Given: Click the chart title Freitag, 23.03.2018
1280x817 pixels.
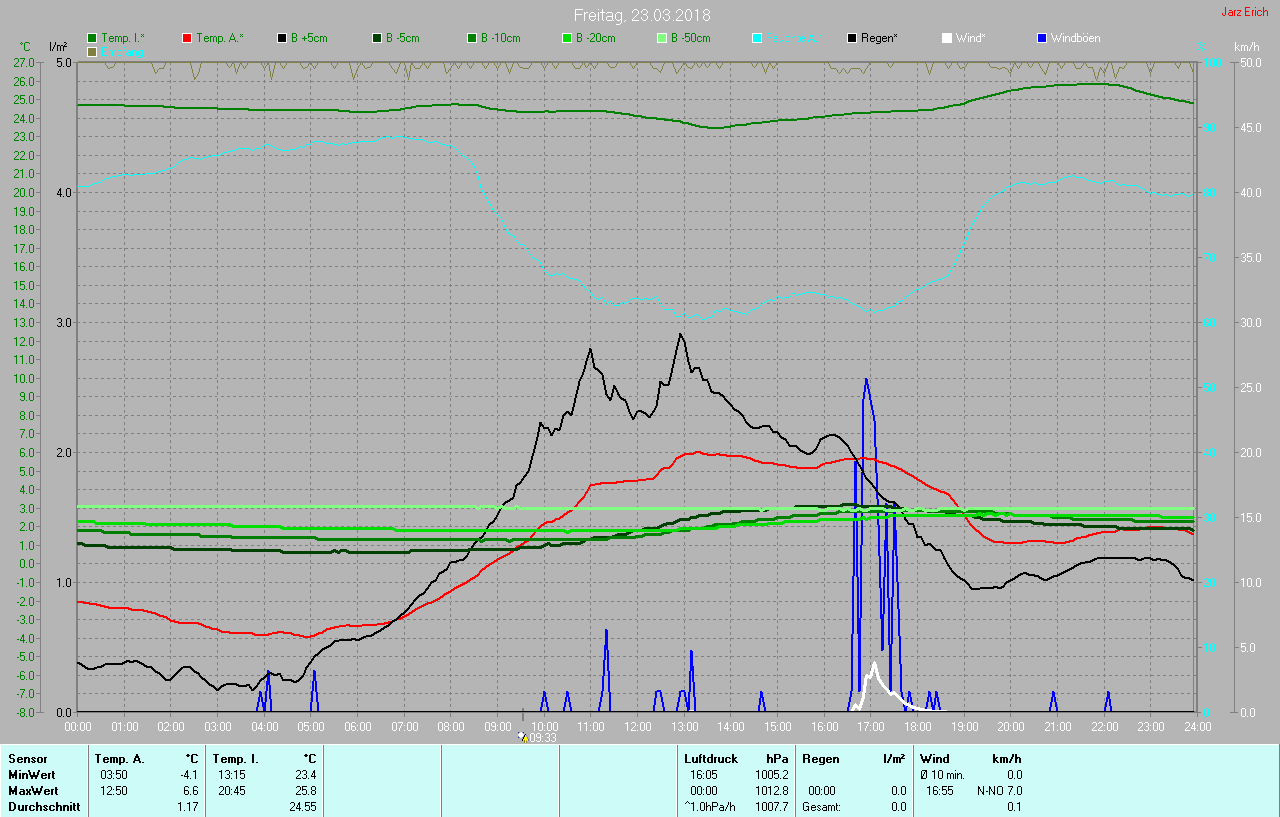Looking at the screenshot, I should [642, 15].
